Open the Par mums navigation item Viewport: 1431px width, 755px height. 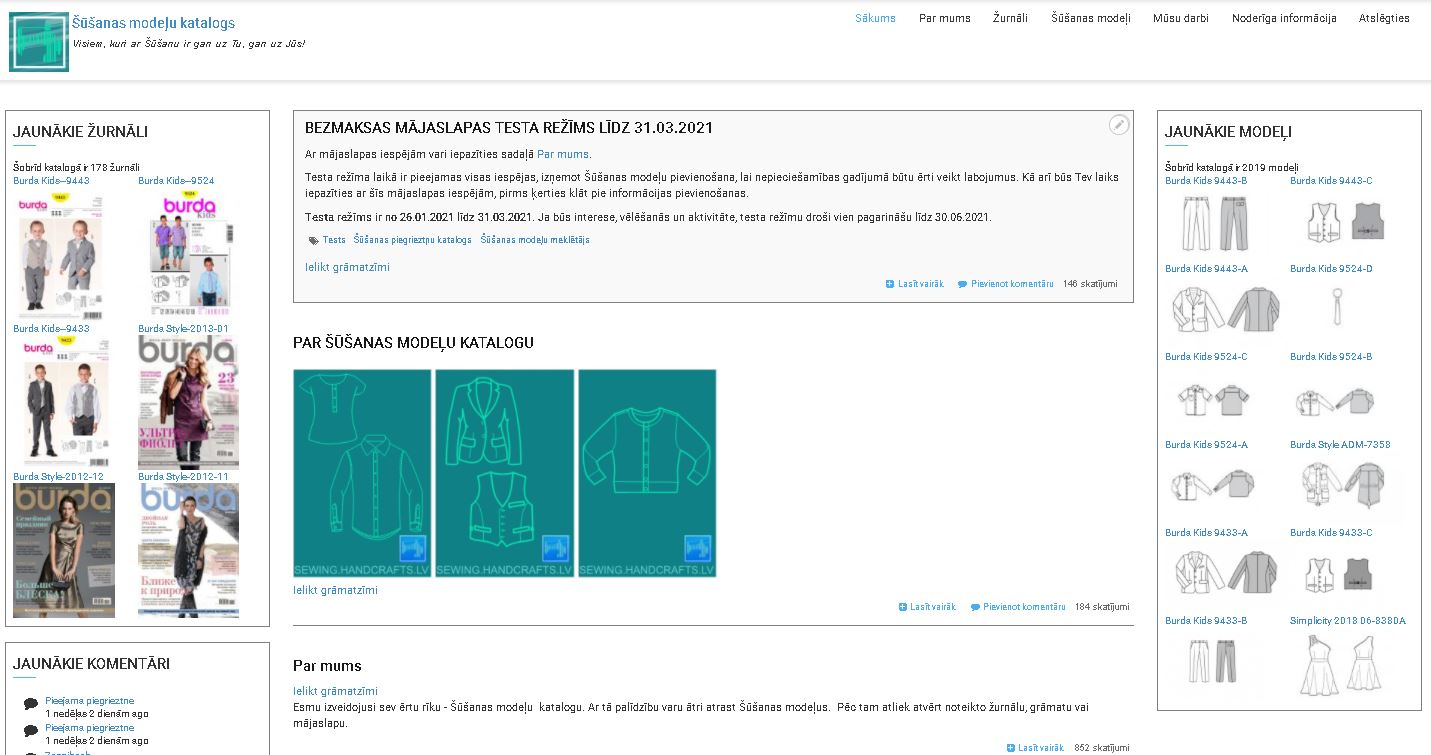pyautogui.click(x=945, y=18)
